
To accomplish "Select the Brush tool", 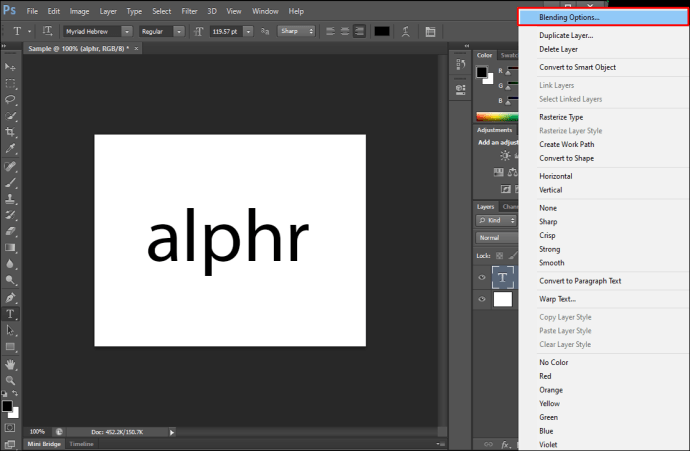I will tap(10, 183).
